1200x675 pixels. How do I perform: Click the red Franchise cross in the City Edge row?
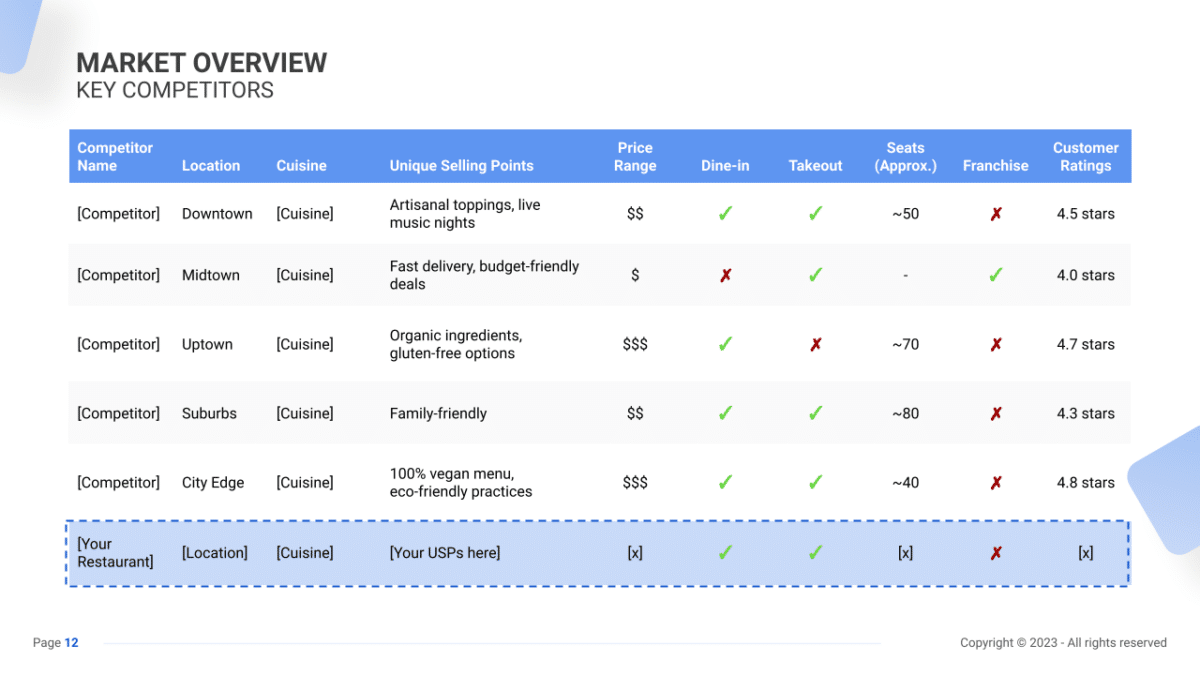(x=995, y=482)
